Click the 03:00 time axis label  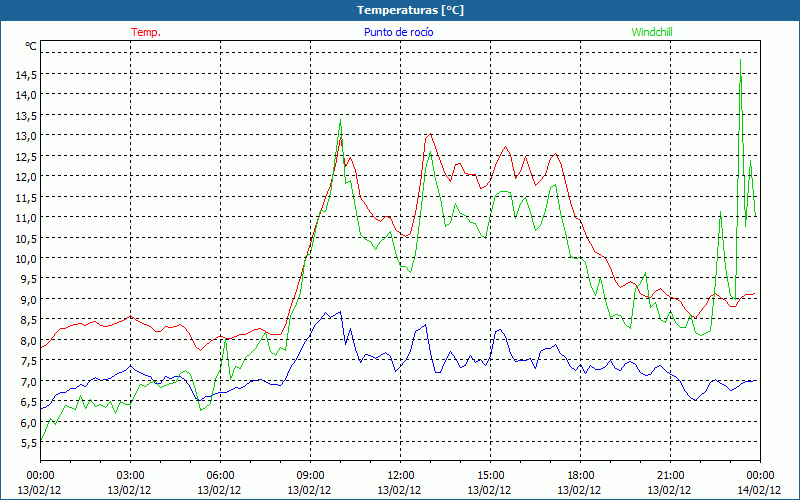coord(130,476)
